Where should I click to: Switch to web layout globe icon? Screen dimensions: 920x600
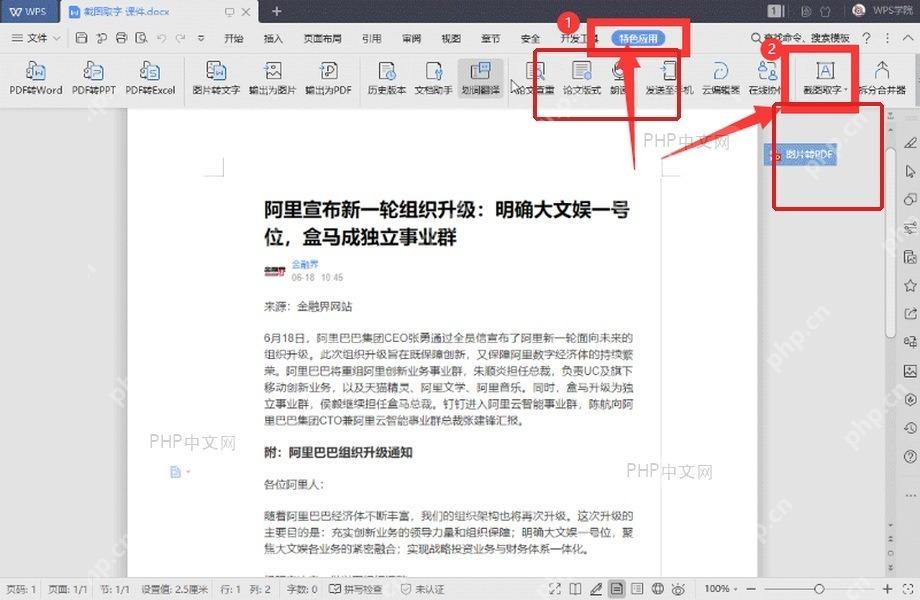[x=658, y=589]
